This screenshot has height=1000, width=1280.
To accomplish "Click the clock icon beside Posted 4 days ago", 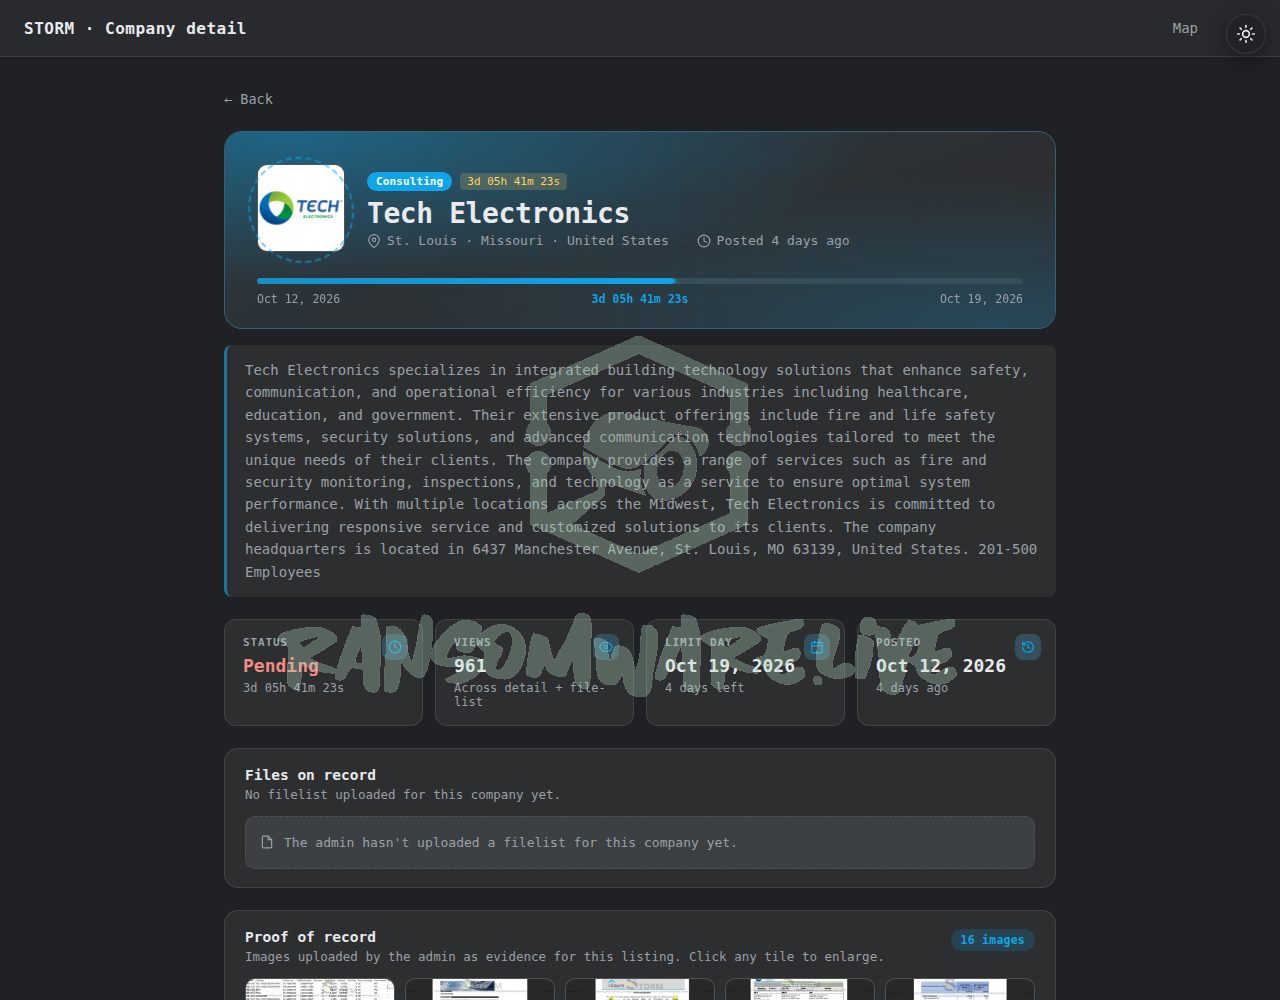I will [x=704, y=241].
